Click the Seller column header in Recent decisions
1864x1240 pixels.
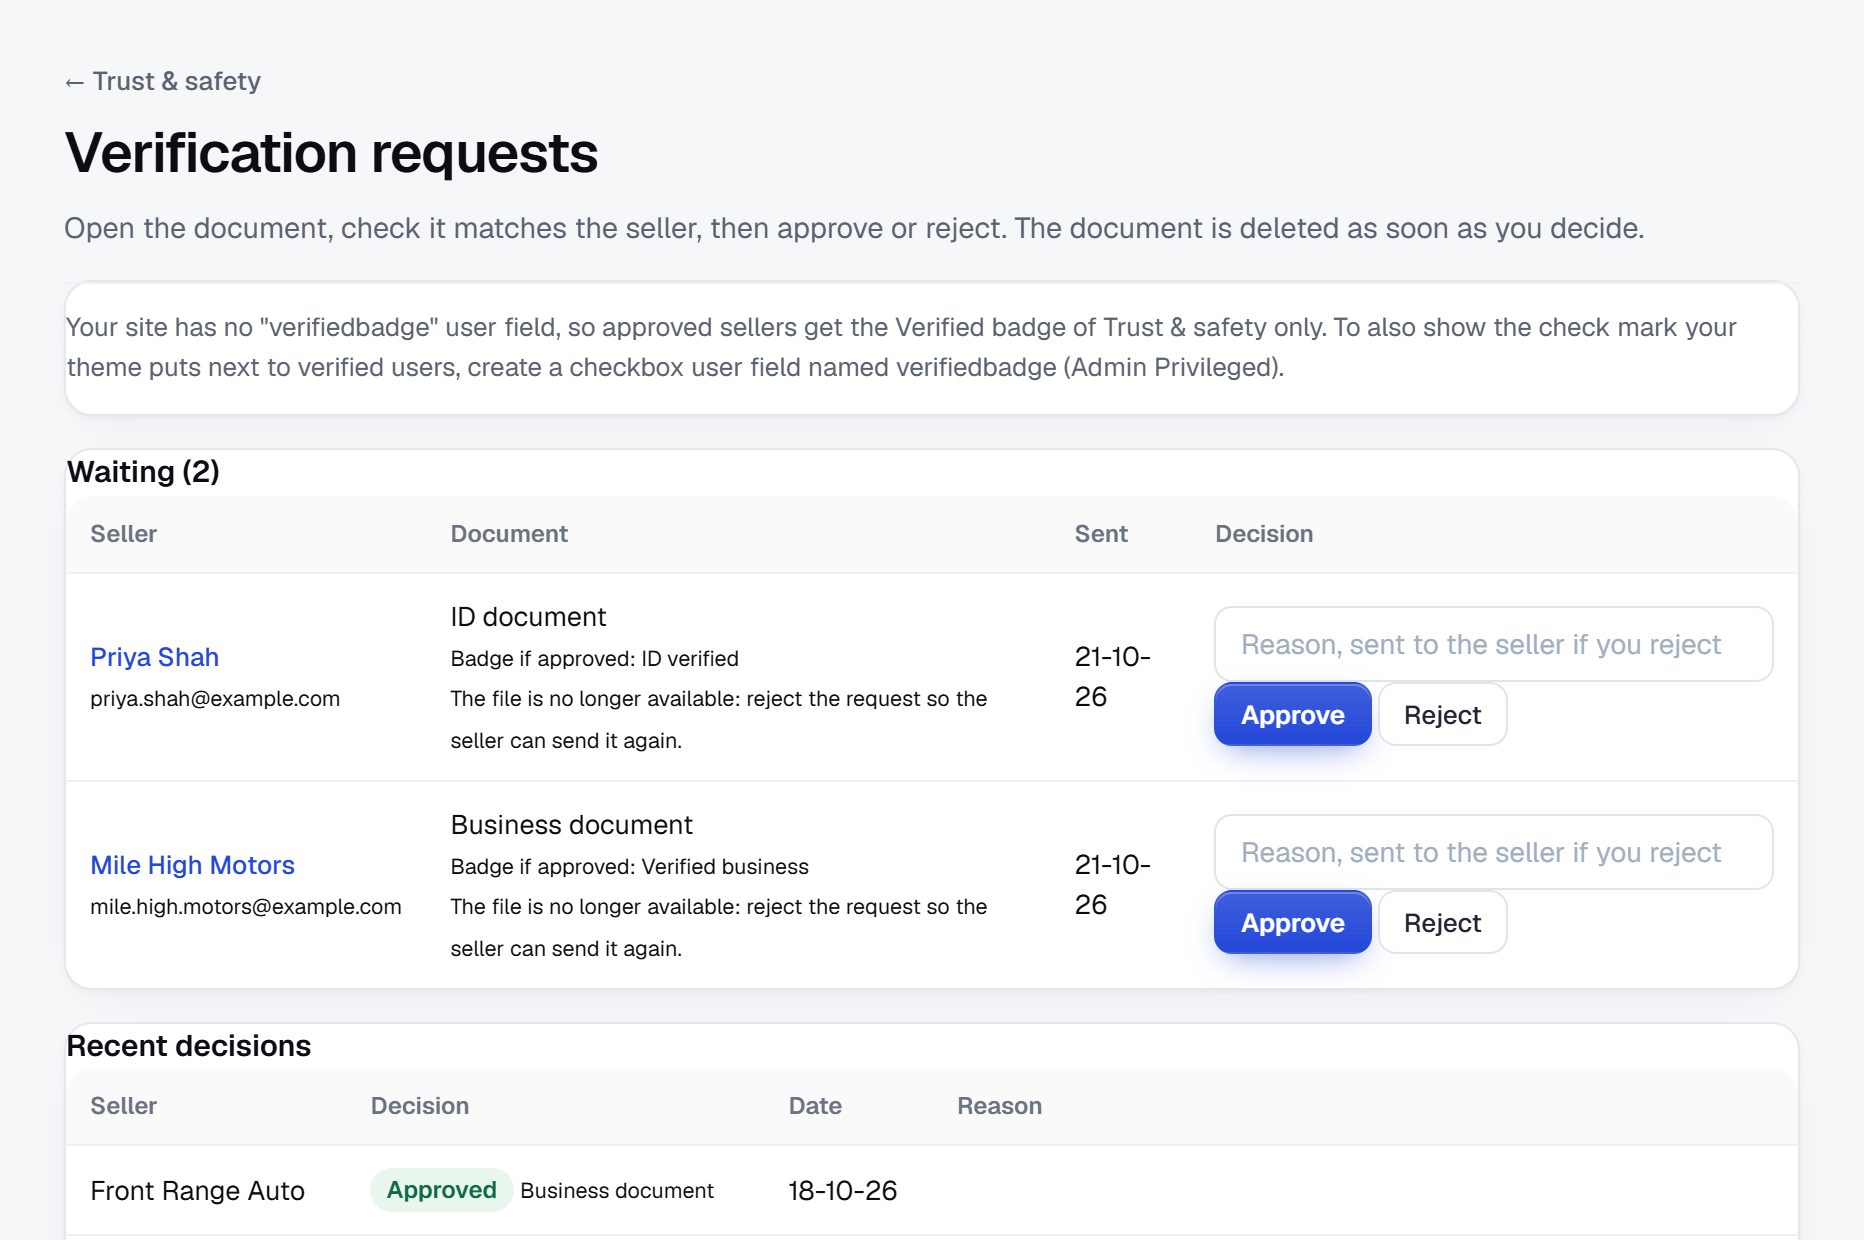coord(123,1106)
